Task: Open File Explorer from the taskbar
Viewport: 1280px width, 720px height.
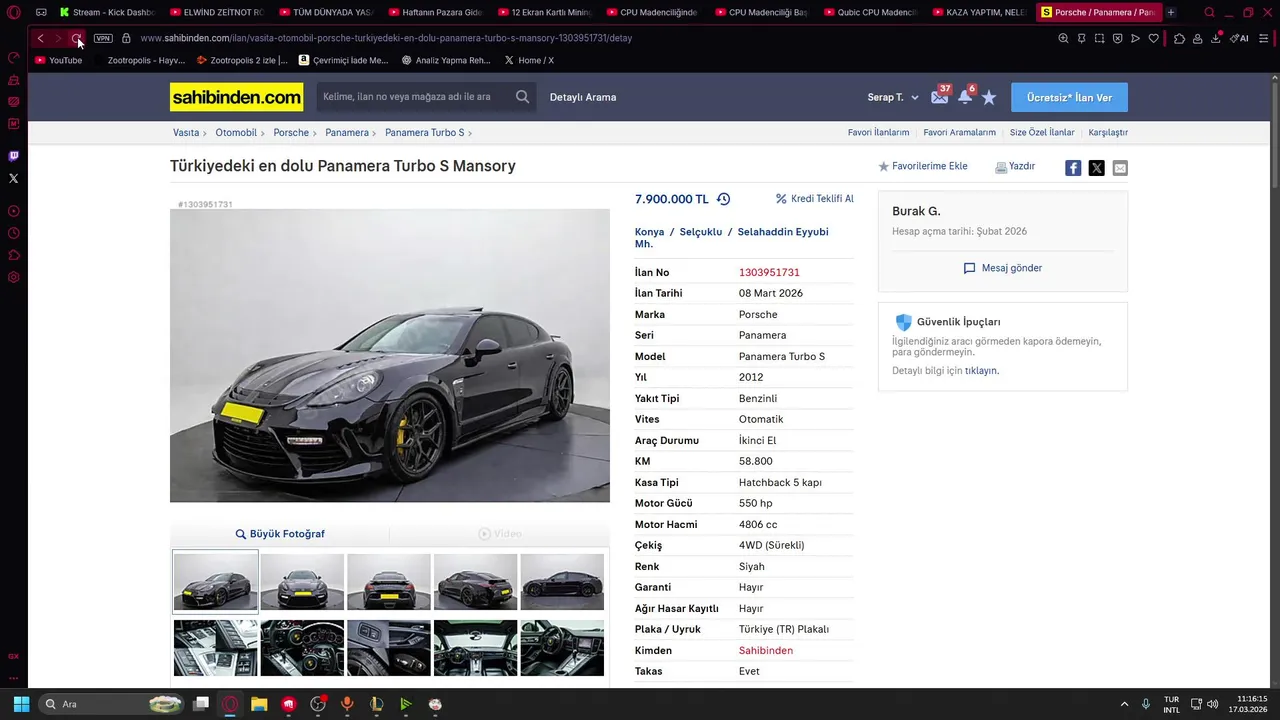Action: click(x=259, y=704)
